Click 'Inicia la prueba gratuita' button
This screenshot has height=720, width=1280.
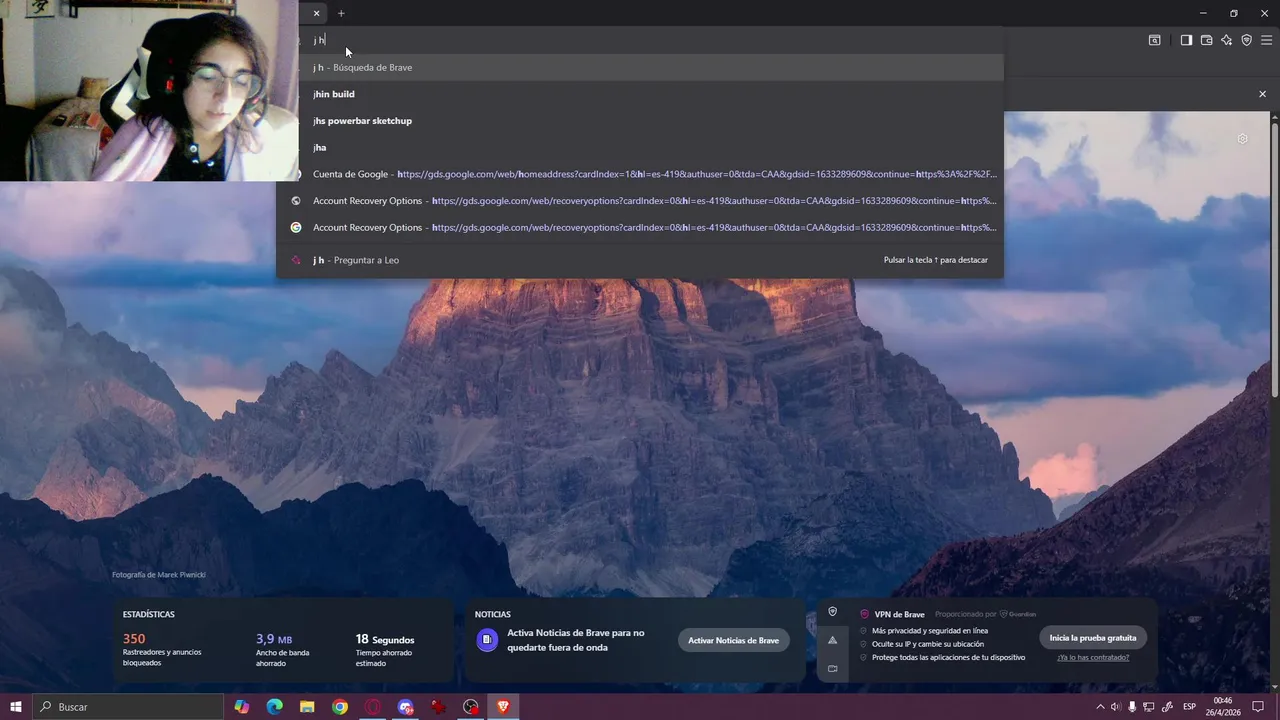(1093, 638)
